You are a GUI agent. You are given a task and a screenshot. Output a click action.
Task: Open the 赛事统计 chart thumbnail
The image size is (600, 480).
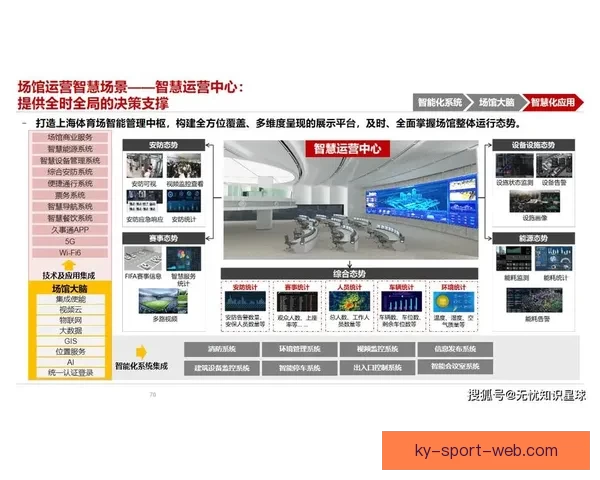[297, 301]
